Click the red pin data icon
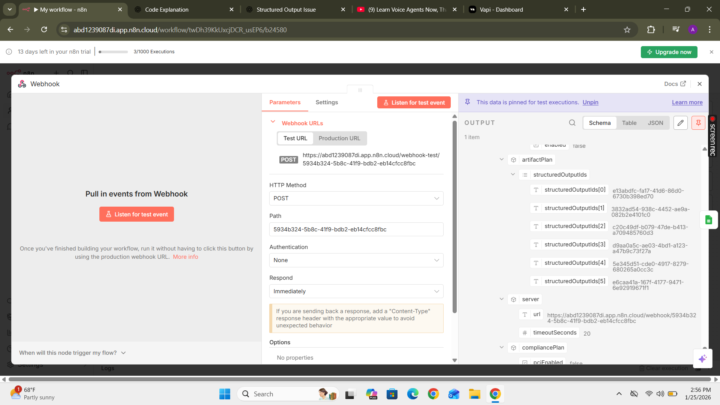The height and width of the screenshot is (405, 720). pyautogui.click(x=698, y=123)
